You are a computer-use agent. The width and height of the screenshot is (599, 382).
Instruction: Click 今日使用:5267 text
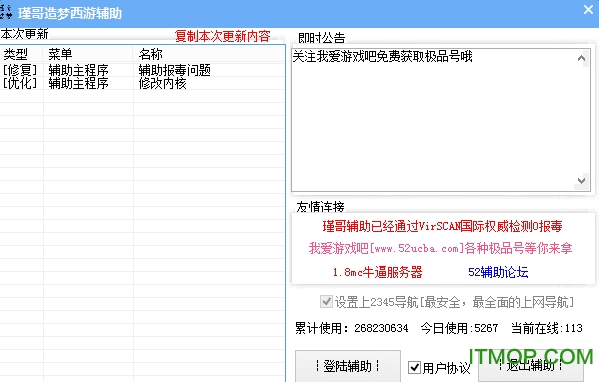pos(459,328)
